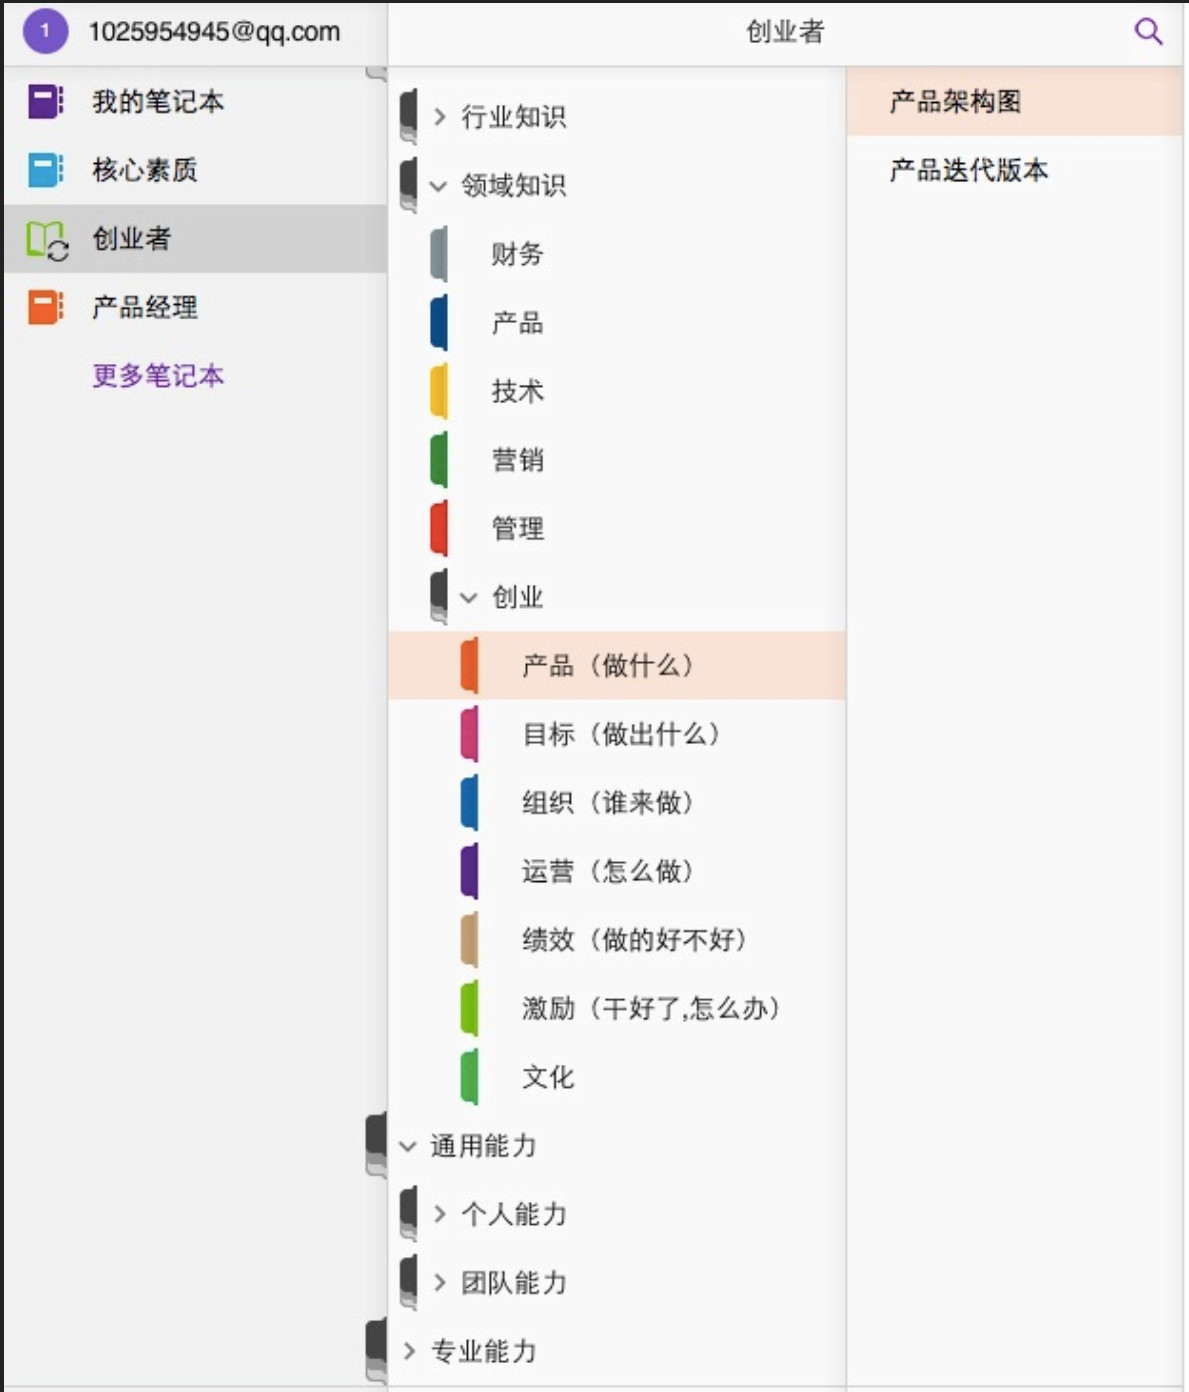Select the 个人能力 group label
The image size is (1189, 1392).
[x=513, y=1214]
